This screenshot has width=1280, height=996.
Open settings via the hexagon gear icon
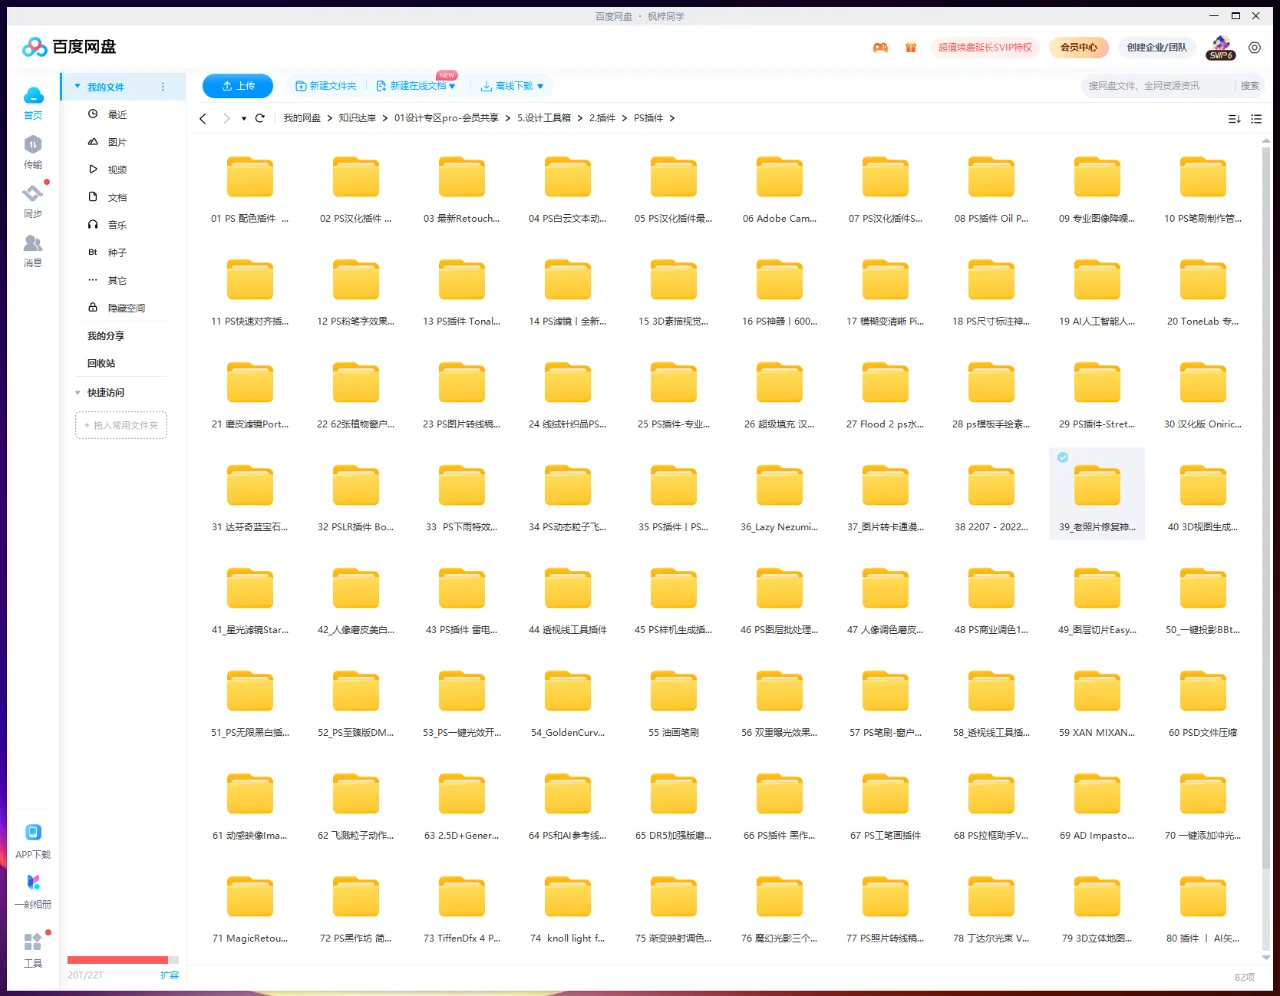[1255, 47]
